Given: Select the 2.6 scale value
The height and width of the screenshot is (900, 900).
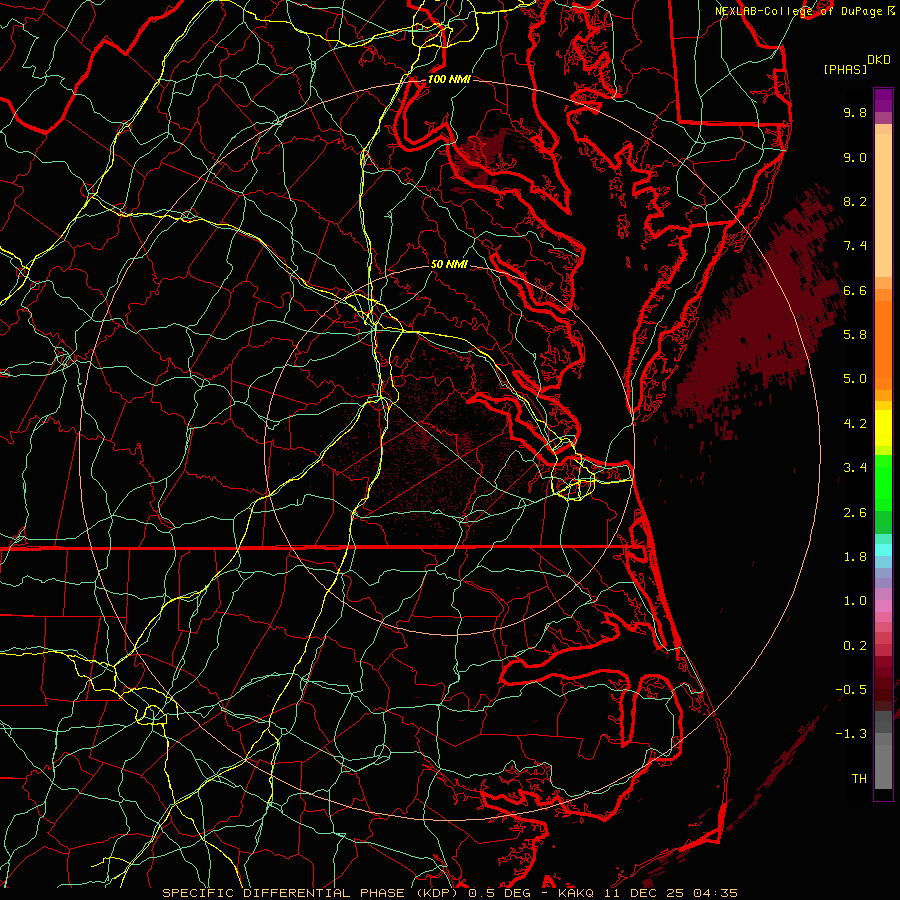Looking at the screenshot, I should 855,512.
